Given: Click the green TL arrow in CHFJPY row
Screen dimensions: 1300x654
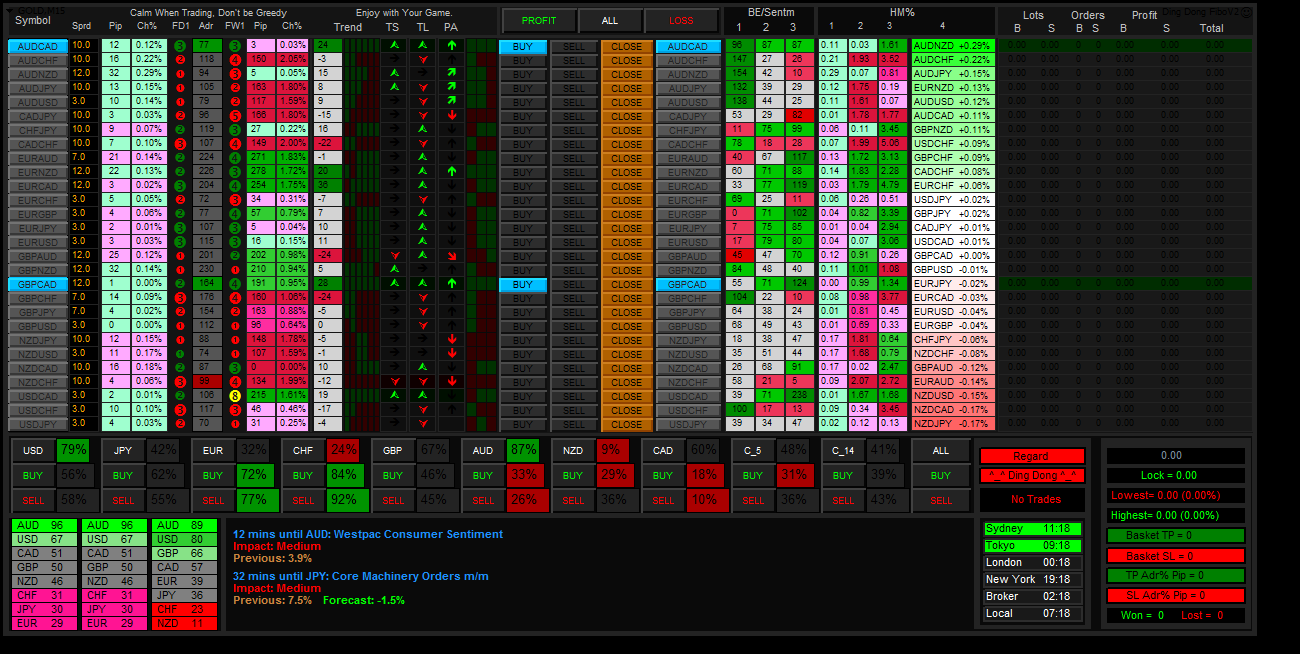Looking at the screenshot, I should coord(423,130).
